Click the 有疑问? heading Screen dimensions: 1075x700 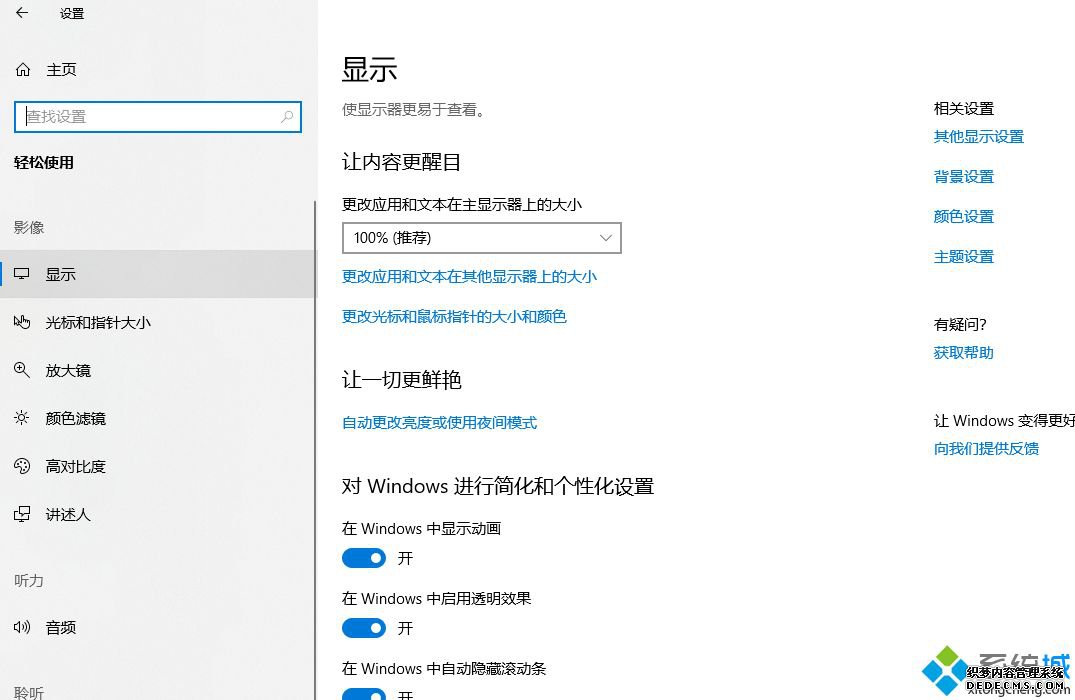[960, 324]
